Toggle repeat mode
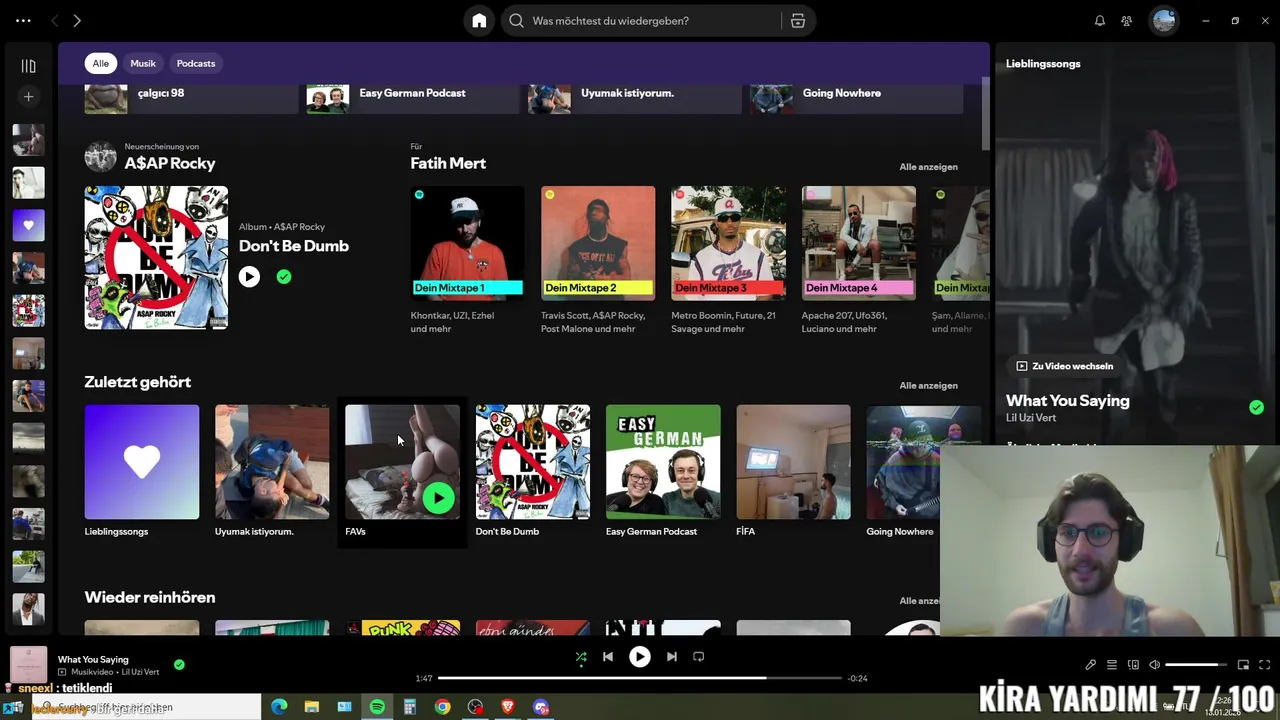 [698, 657]
